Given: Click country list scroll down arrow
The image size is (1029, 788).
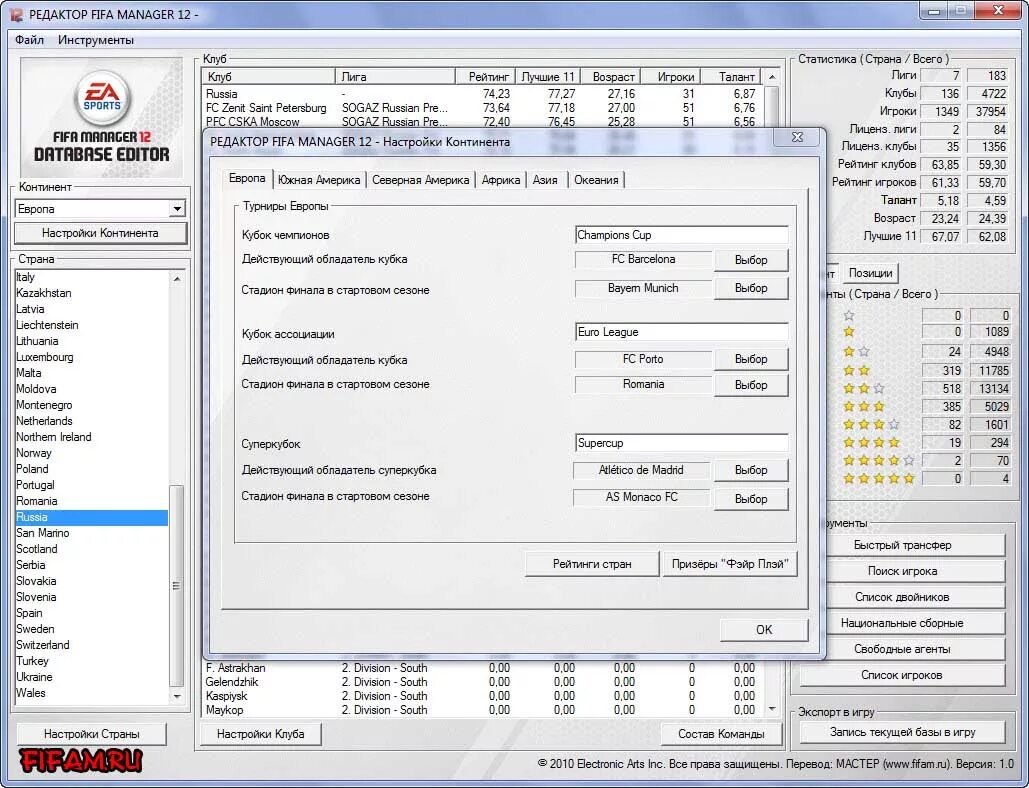Looking at the screenshot, I should click(177, 695).
